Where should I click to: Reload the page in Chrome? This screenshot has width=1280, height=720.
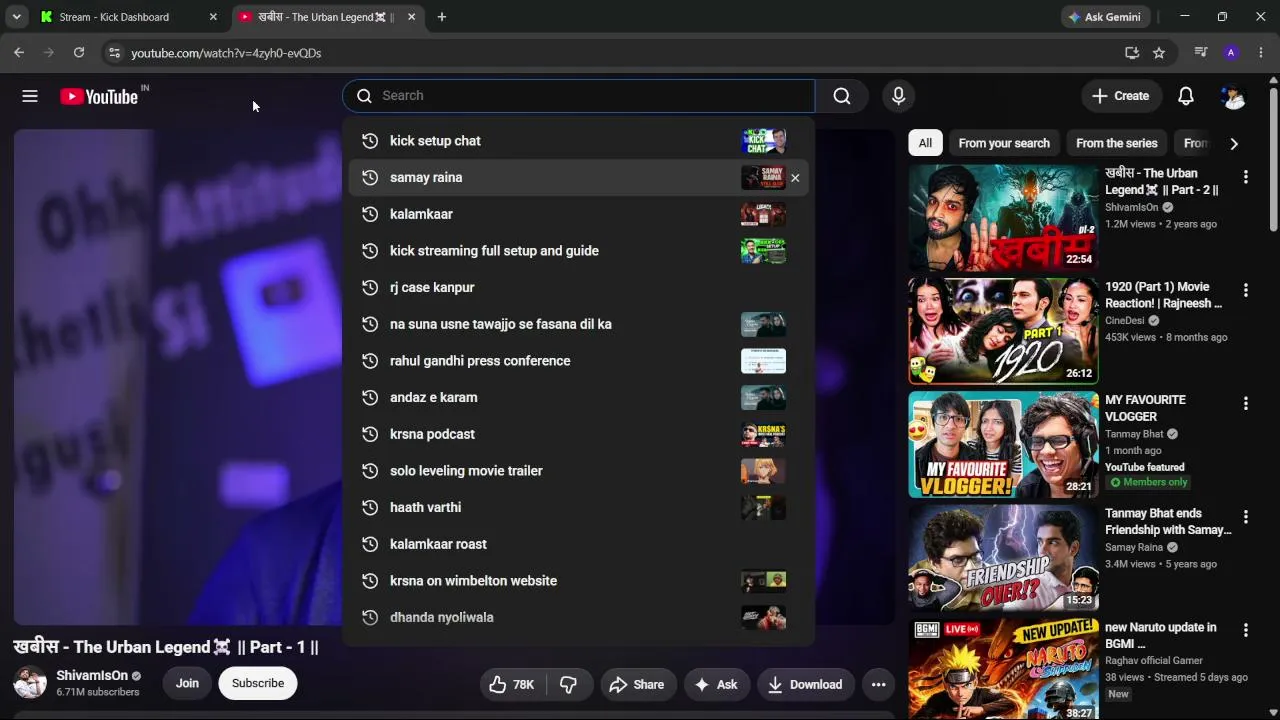[79, 53]
